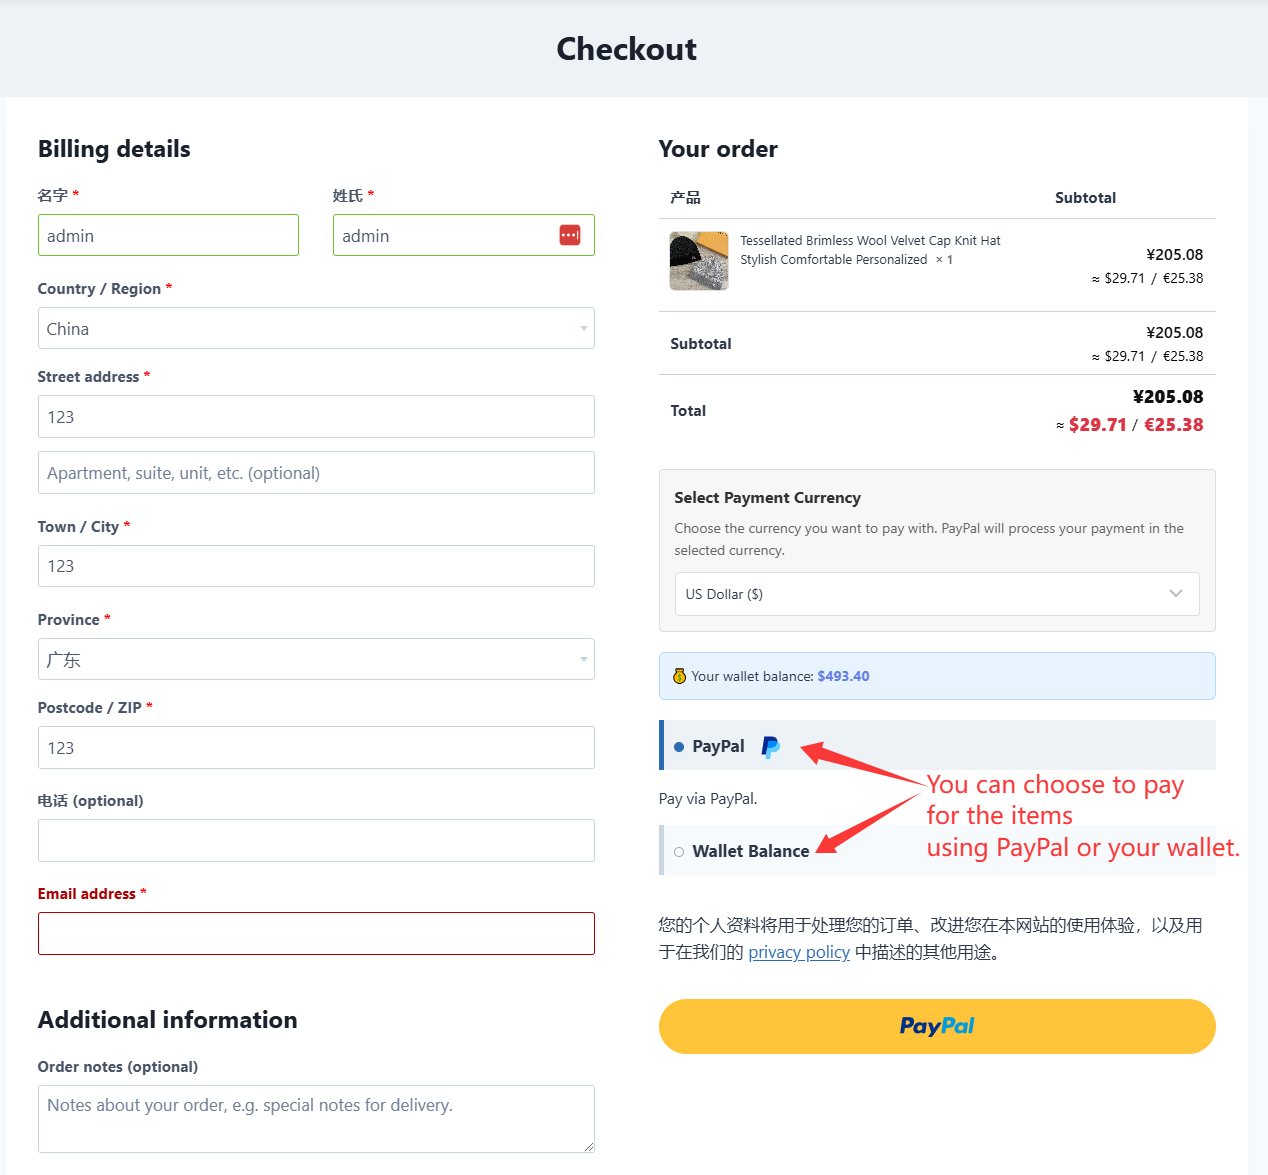Click the Postcode / ZIP field
The image size is (1268, 1175).
point(316,748)
